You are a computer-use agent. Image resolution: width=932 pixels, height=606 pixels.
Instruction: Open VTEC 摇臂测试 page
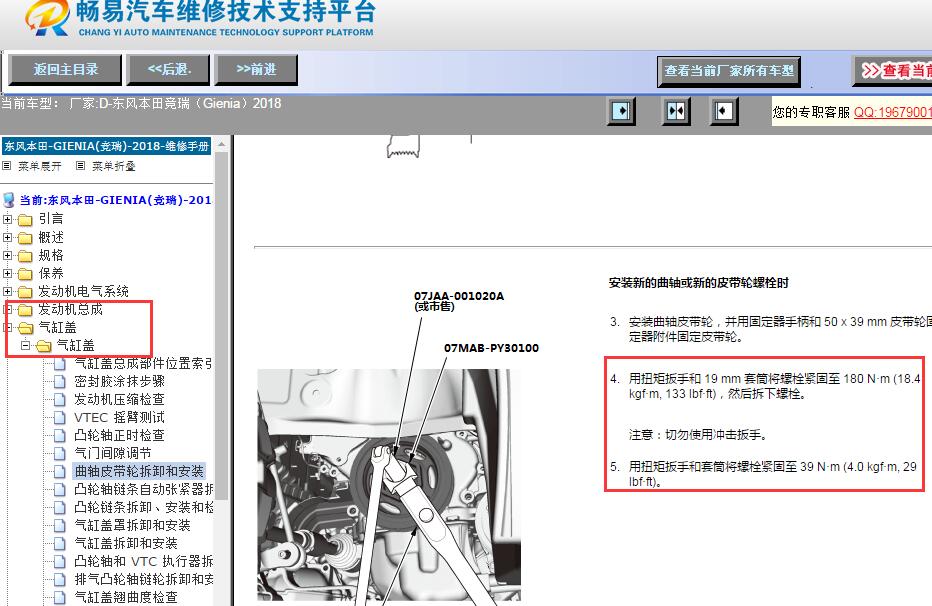[119, 418]
